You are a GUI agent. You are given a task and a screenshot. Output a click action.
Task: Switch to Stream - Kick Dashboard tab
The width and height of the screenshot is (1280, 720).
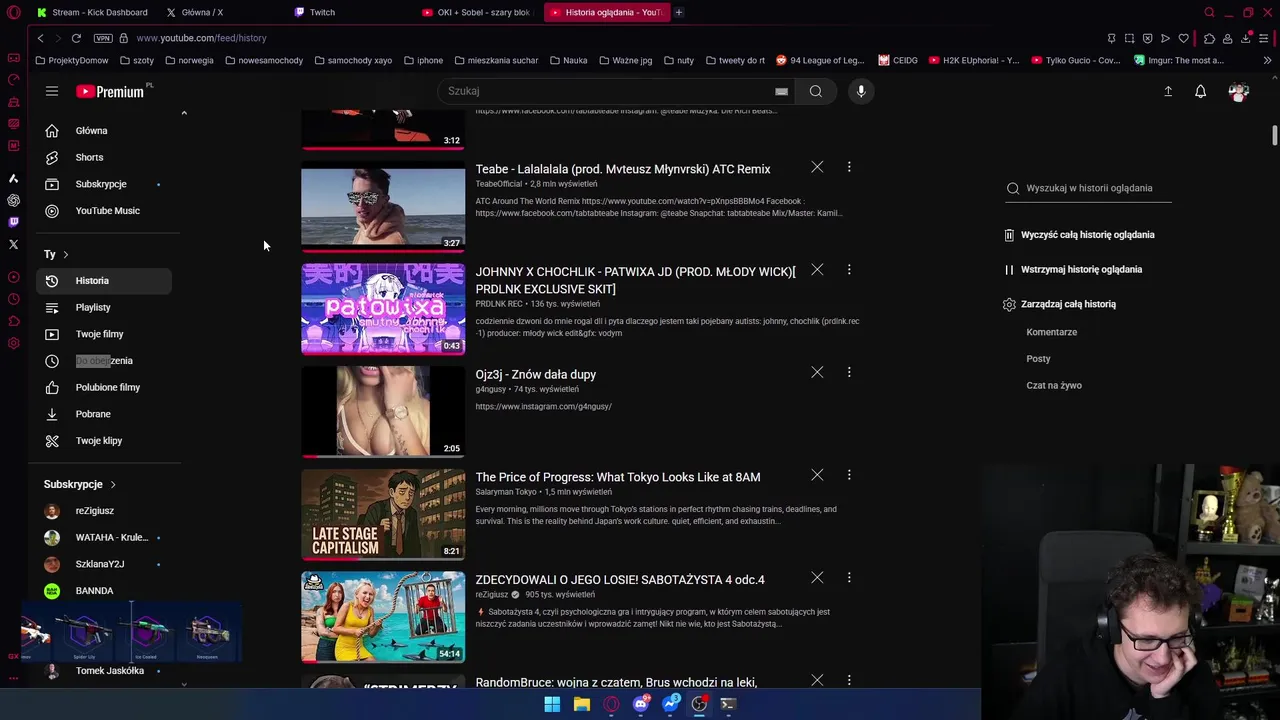pyautogui.click(x=92, y=12)
